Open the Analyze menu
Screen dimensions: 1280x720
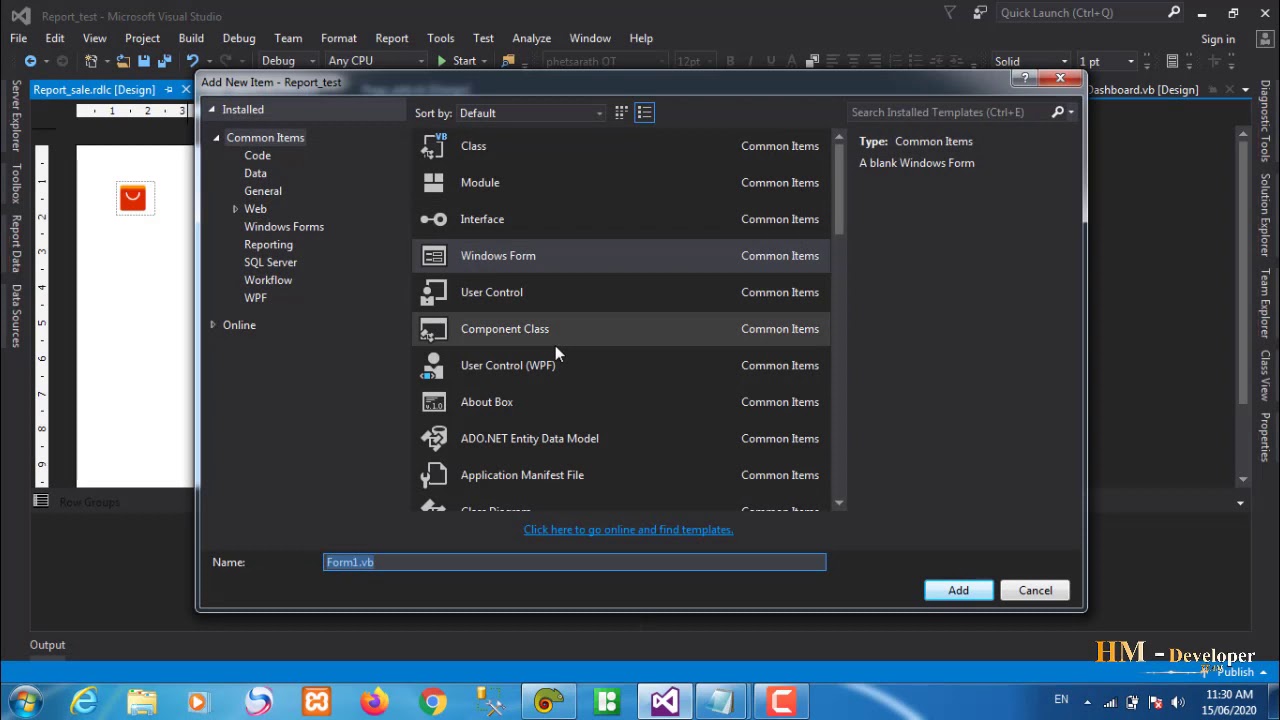click(x=532, y=38)
